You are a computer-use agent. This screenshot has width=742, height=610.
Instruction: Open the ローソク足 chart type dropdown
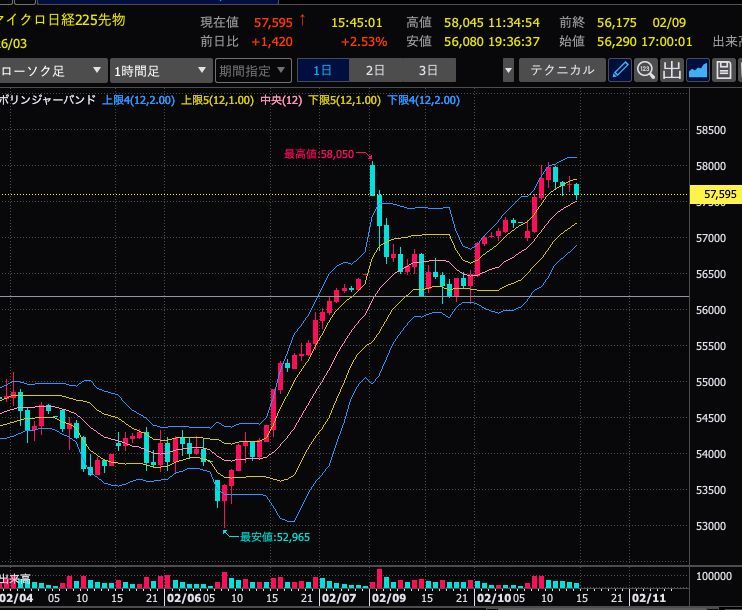[53, 71]
